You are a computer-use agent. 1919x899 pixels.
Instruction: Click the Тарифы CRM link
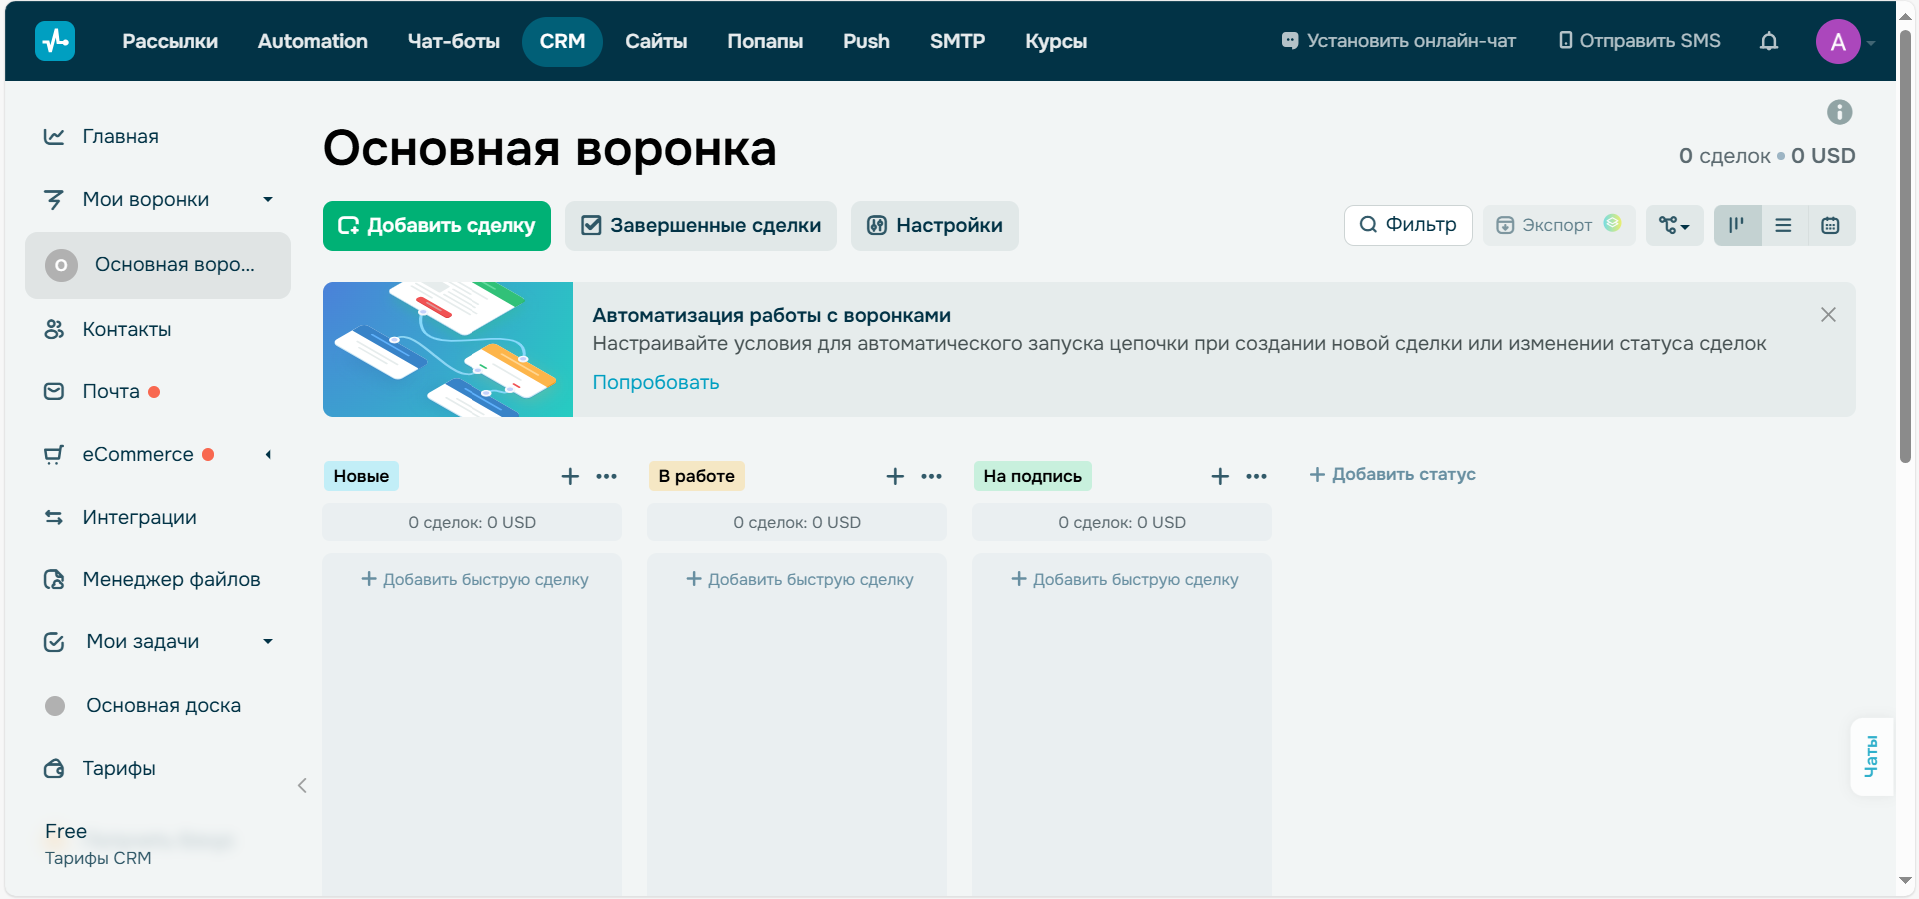[x=98, y=858]
